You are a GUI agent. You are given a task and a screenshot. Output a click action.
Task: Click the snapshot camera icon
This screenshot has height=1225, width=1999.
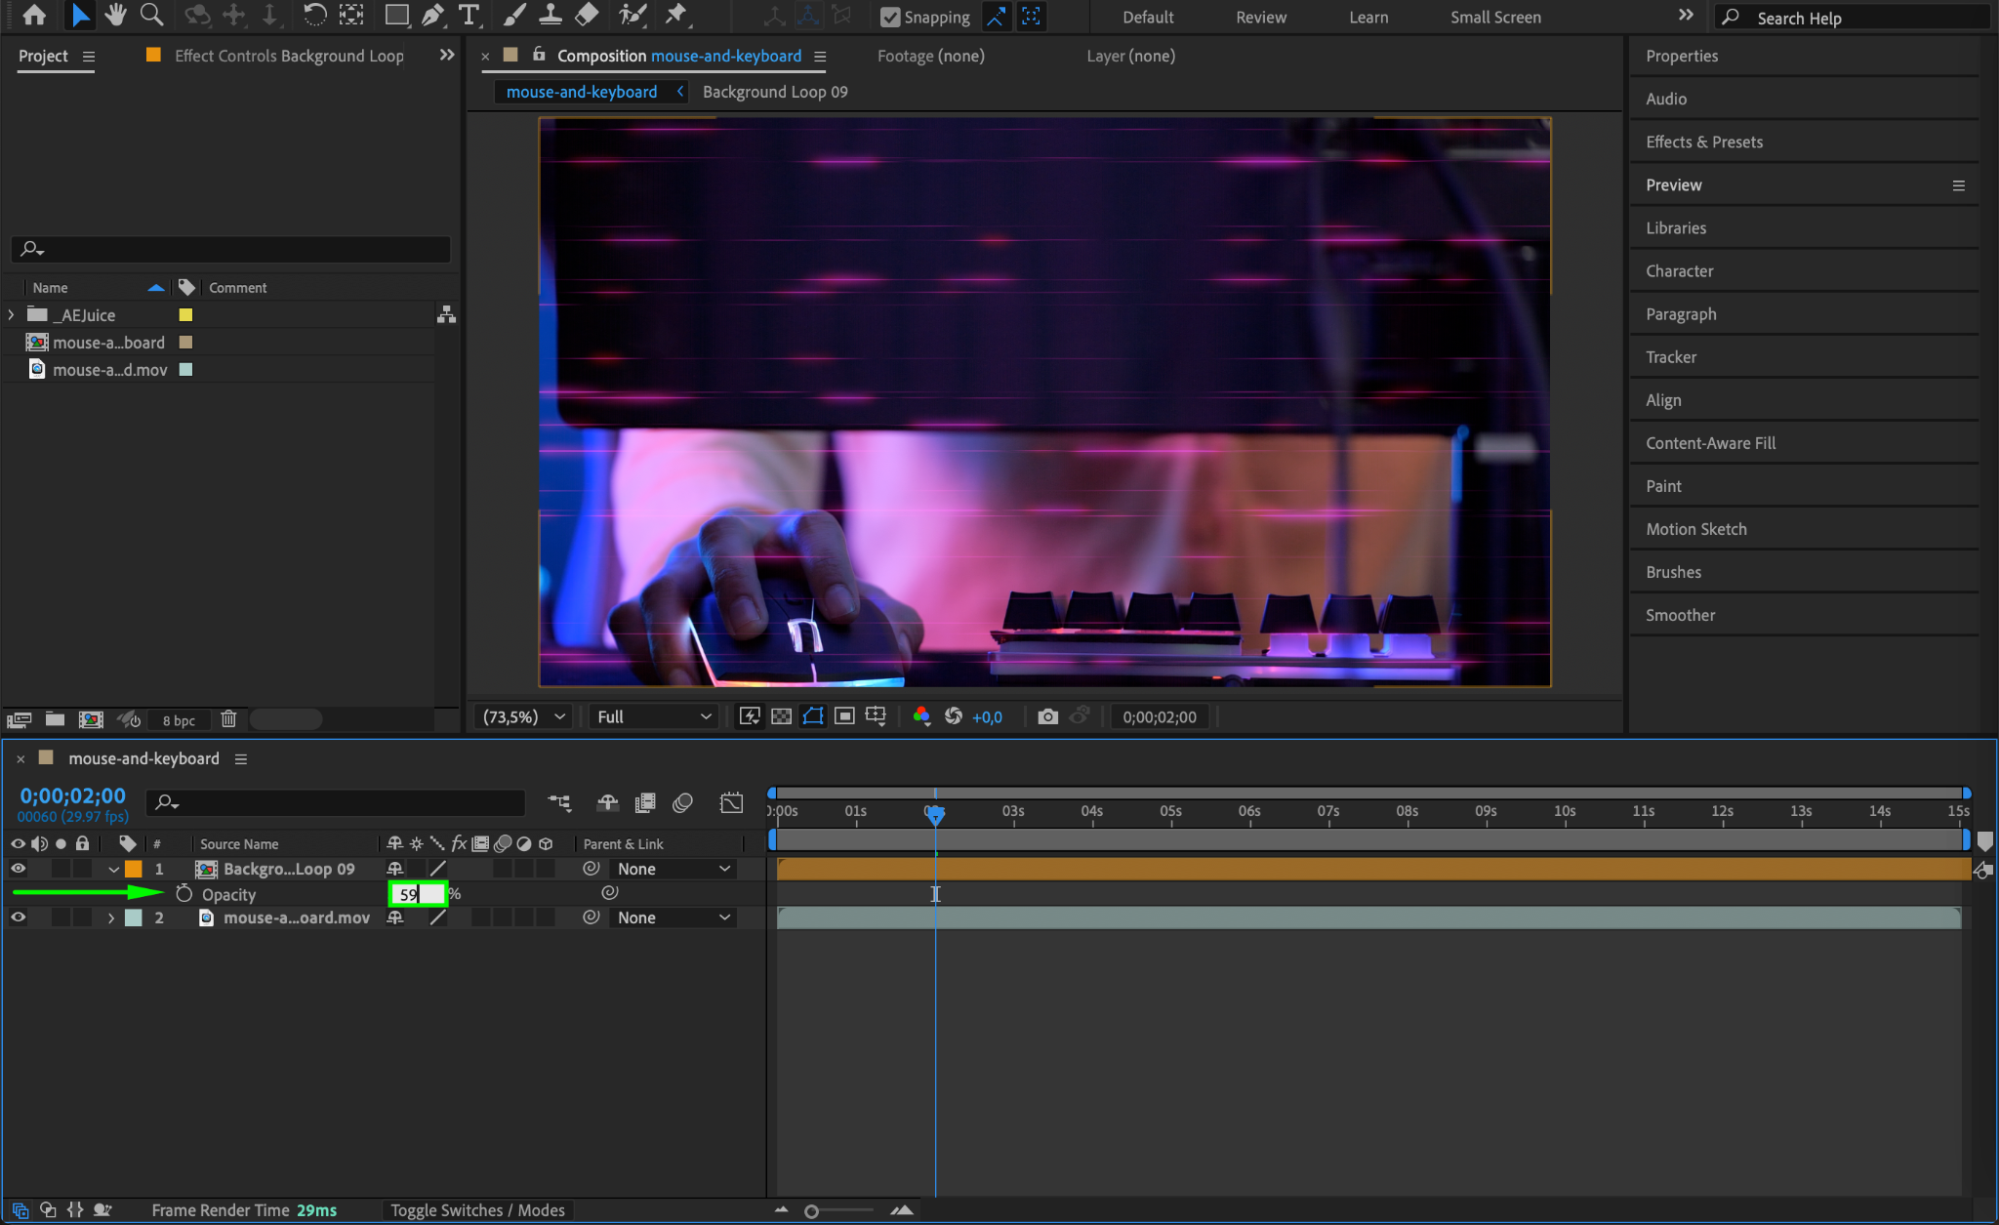[x=1047, y=717]
